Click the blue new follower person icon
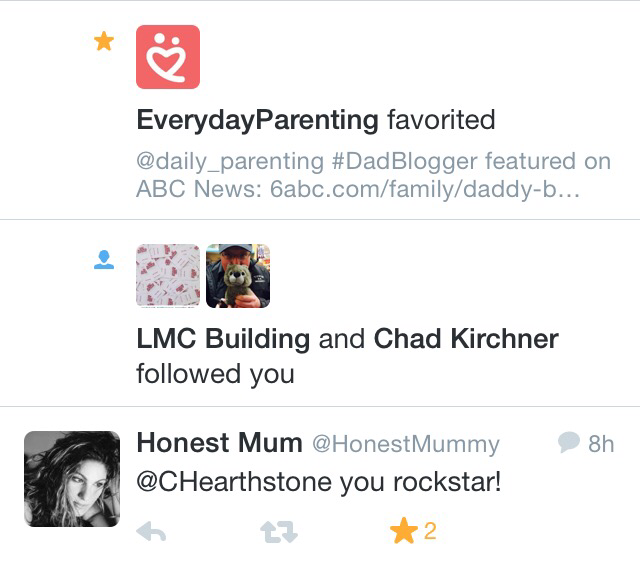Image resolution: width=640 pixels, height=562 pixels. pos(103,260)
